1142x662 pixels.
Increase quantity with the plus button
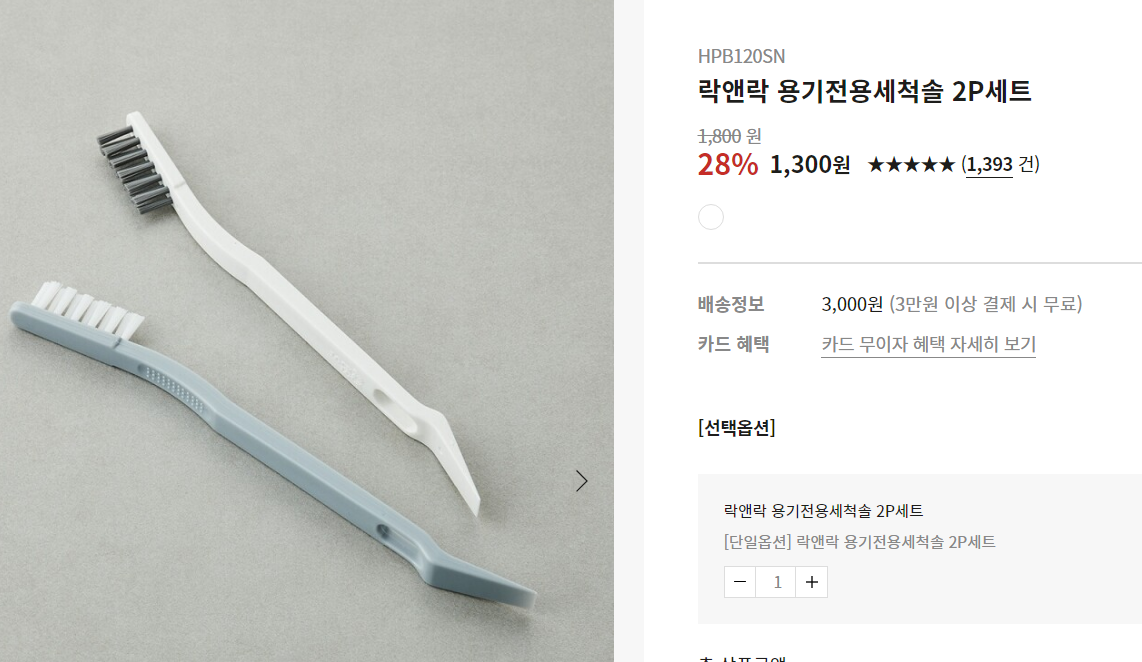coord(812,582)
